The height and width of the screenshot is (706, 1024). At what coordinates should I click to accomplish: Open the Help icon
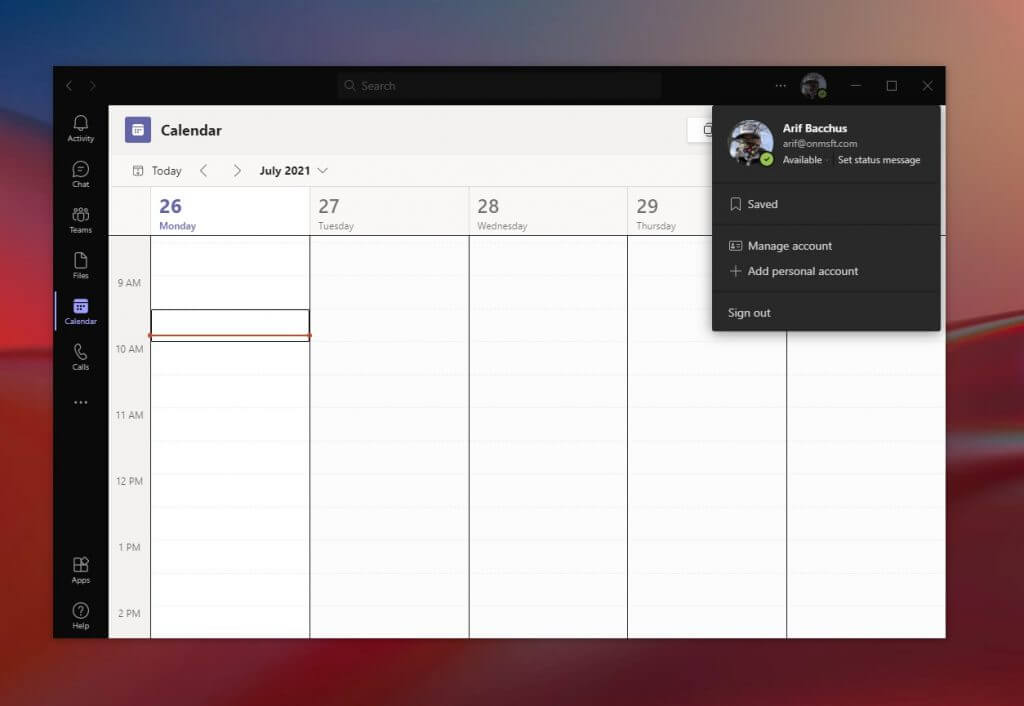coord(80,616)
